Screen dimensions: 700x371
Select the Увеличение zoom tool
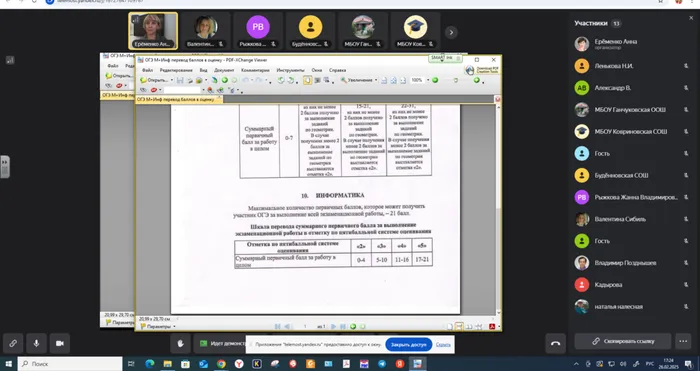[x=356, y=80]
